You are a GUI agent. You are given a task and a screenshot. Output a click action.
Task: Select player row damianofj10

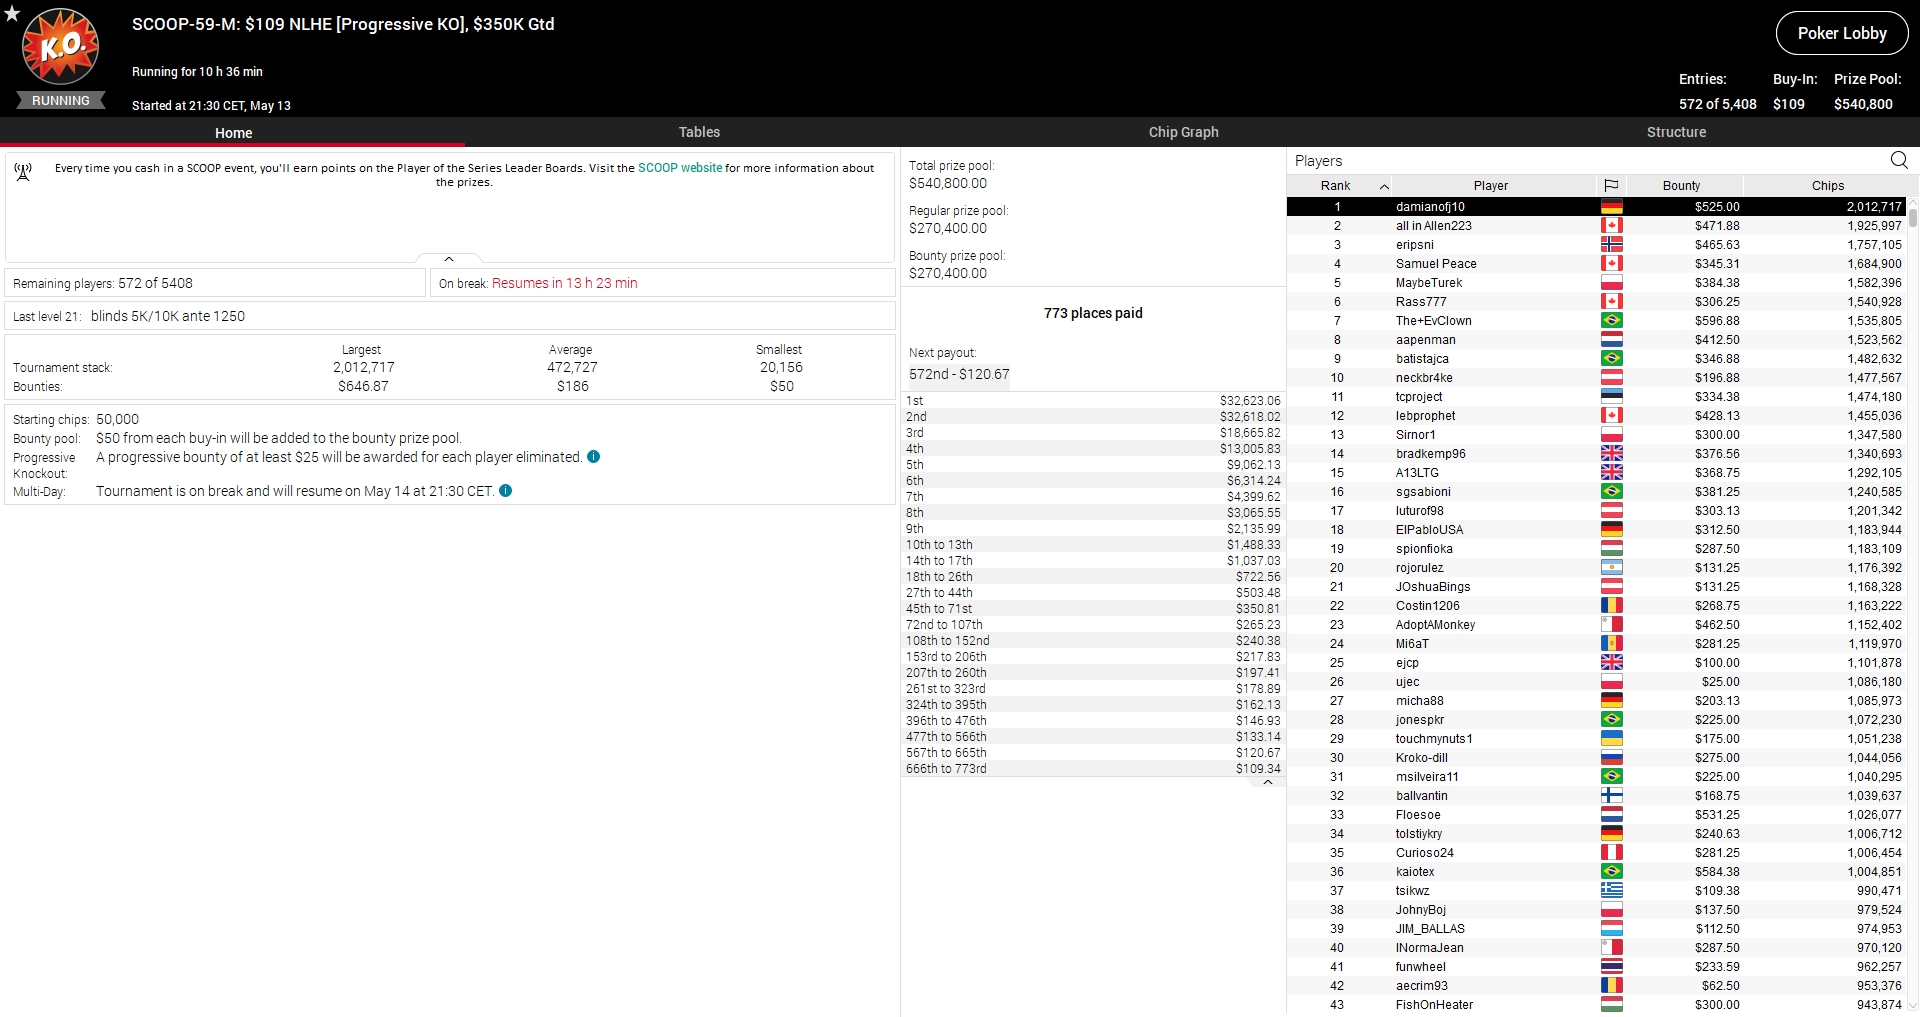(x=1597, y=207)
